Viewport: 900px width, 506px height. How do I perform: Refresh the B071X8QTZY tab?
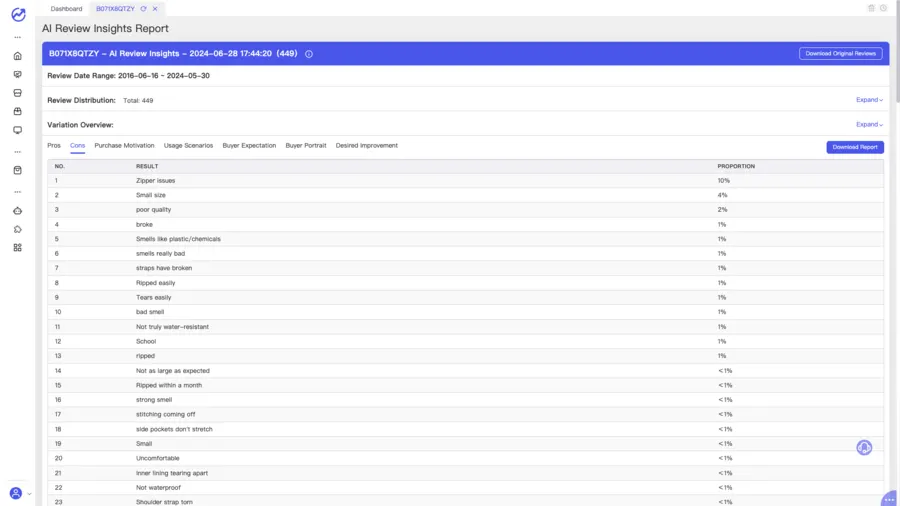point(143,9)
